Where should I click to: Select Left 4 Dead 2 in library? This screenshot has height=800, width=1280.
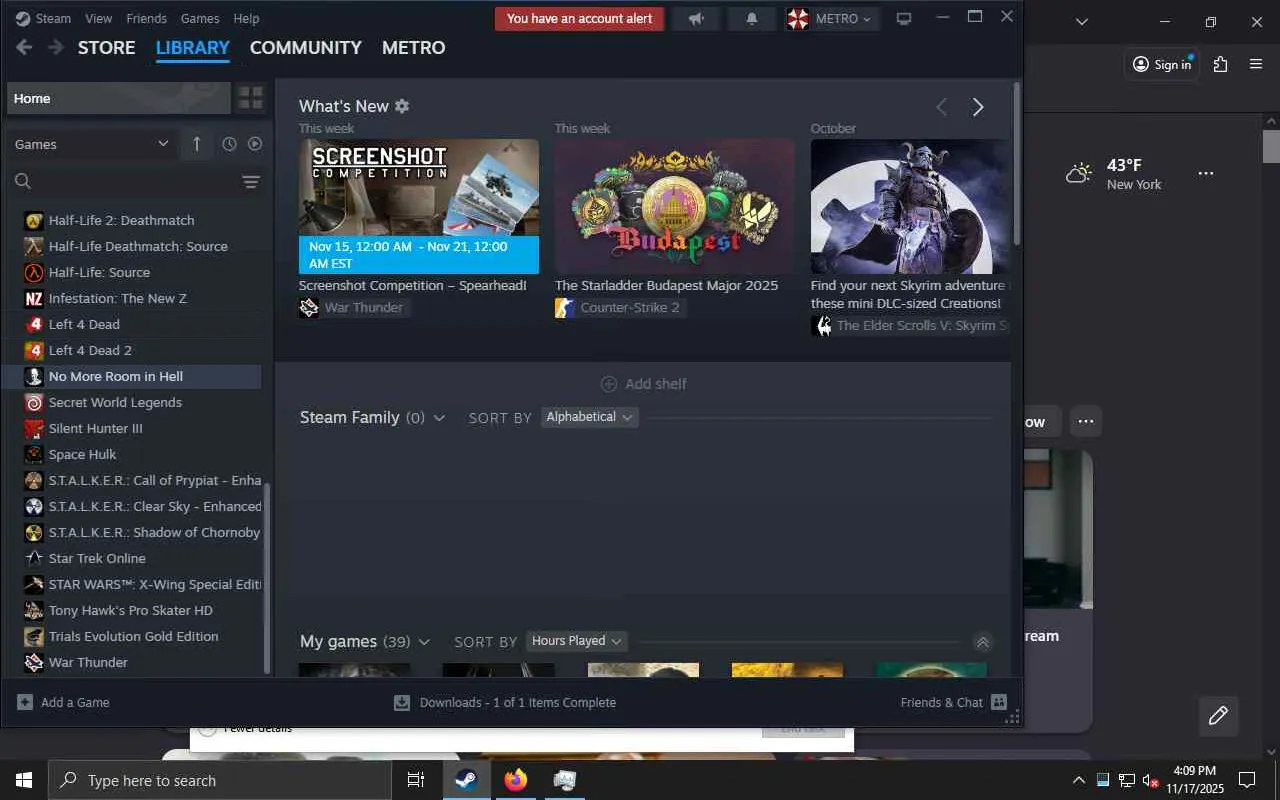click(x=133, y=350)
